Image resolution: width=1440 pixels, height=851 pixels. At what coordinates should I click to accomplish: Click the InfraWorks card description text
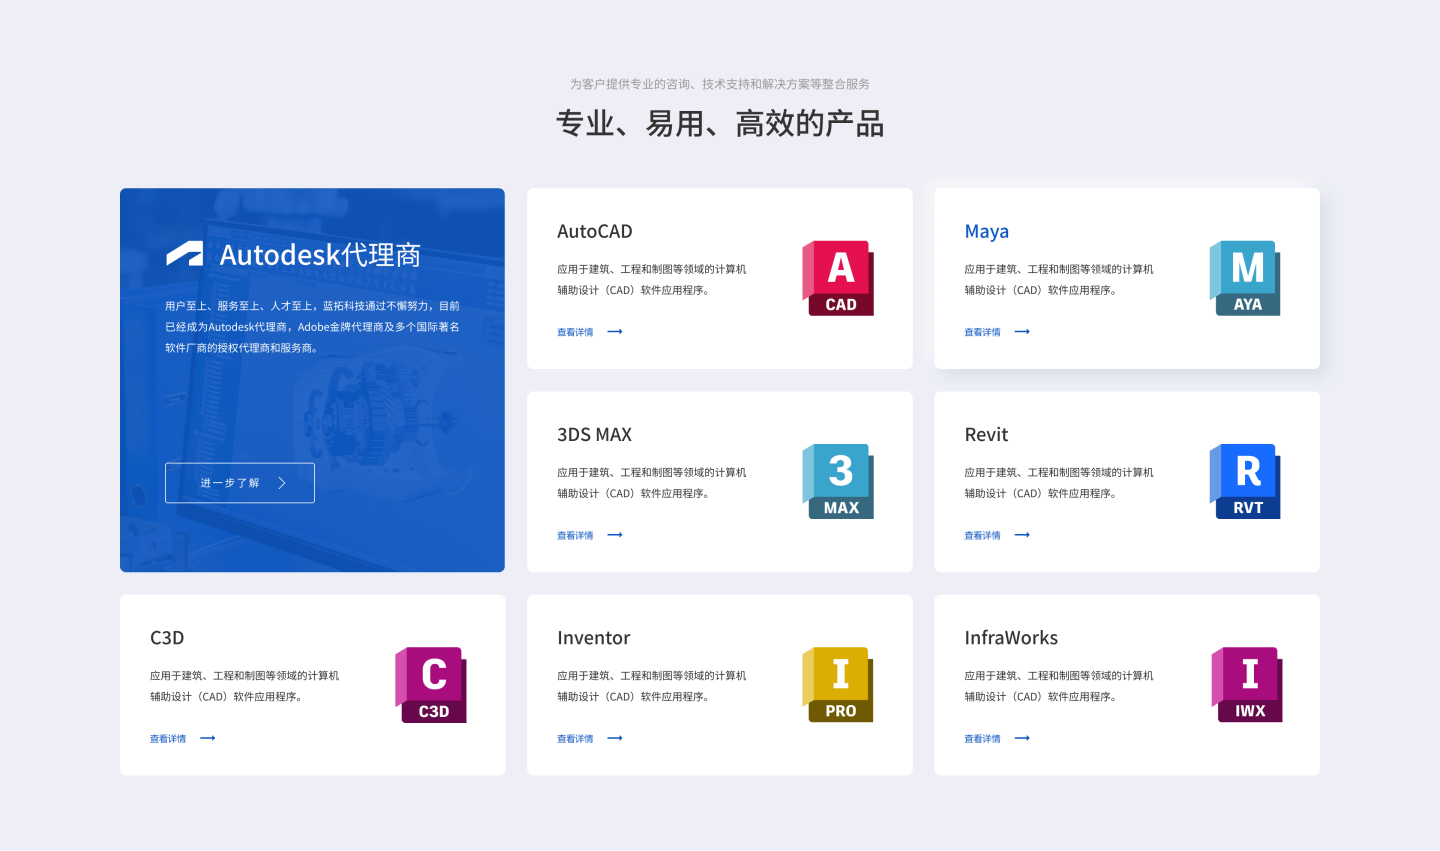1059,686
